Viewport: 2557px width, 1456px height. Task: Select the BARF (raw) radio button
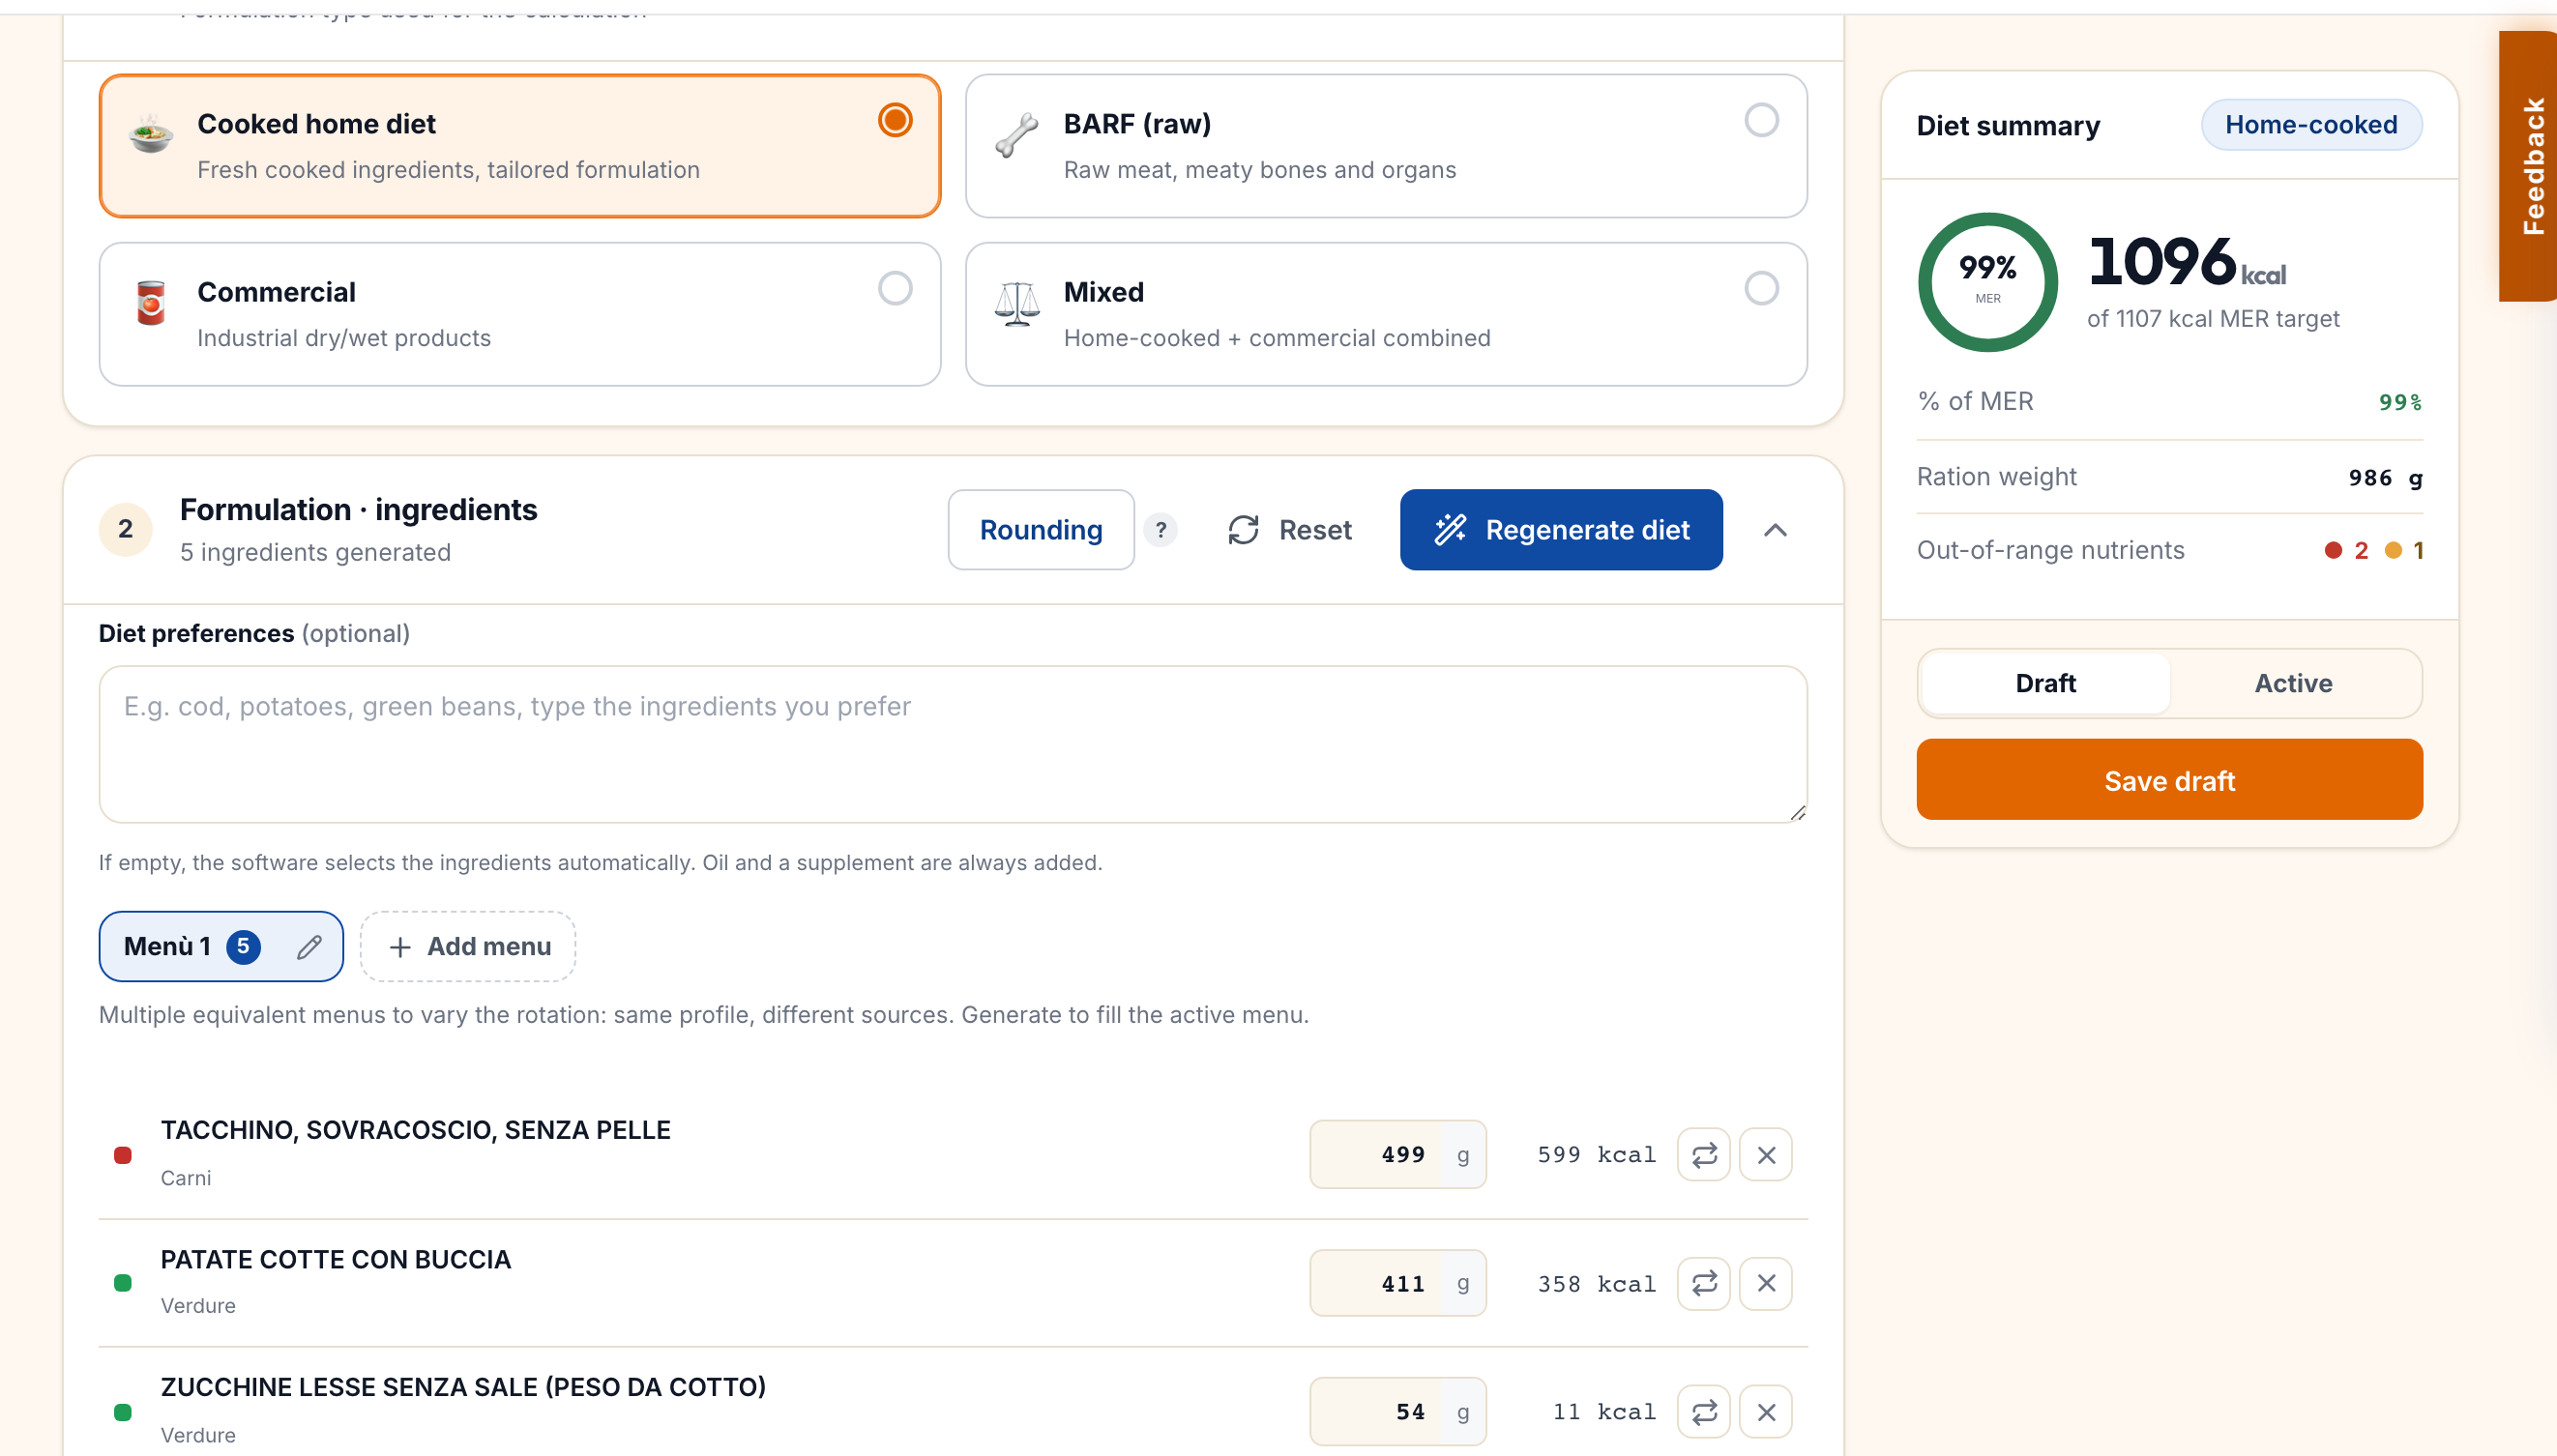click(1761, 120)
